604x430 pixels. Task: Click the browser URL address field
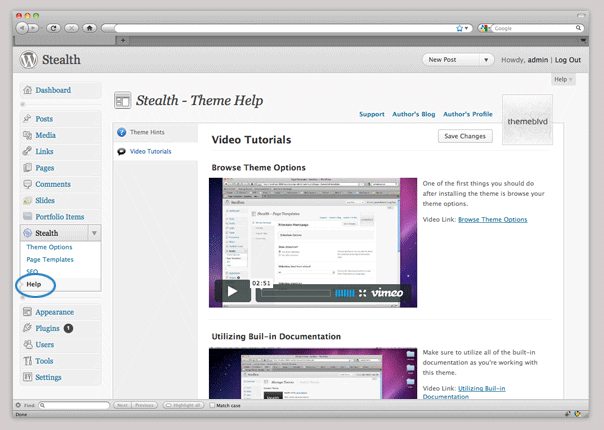click(x=284, y=28)
